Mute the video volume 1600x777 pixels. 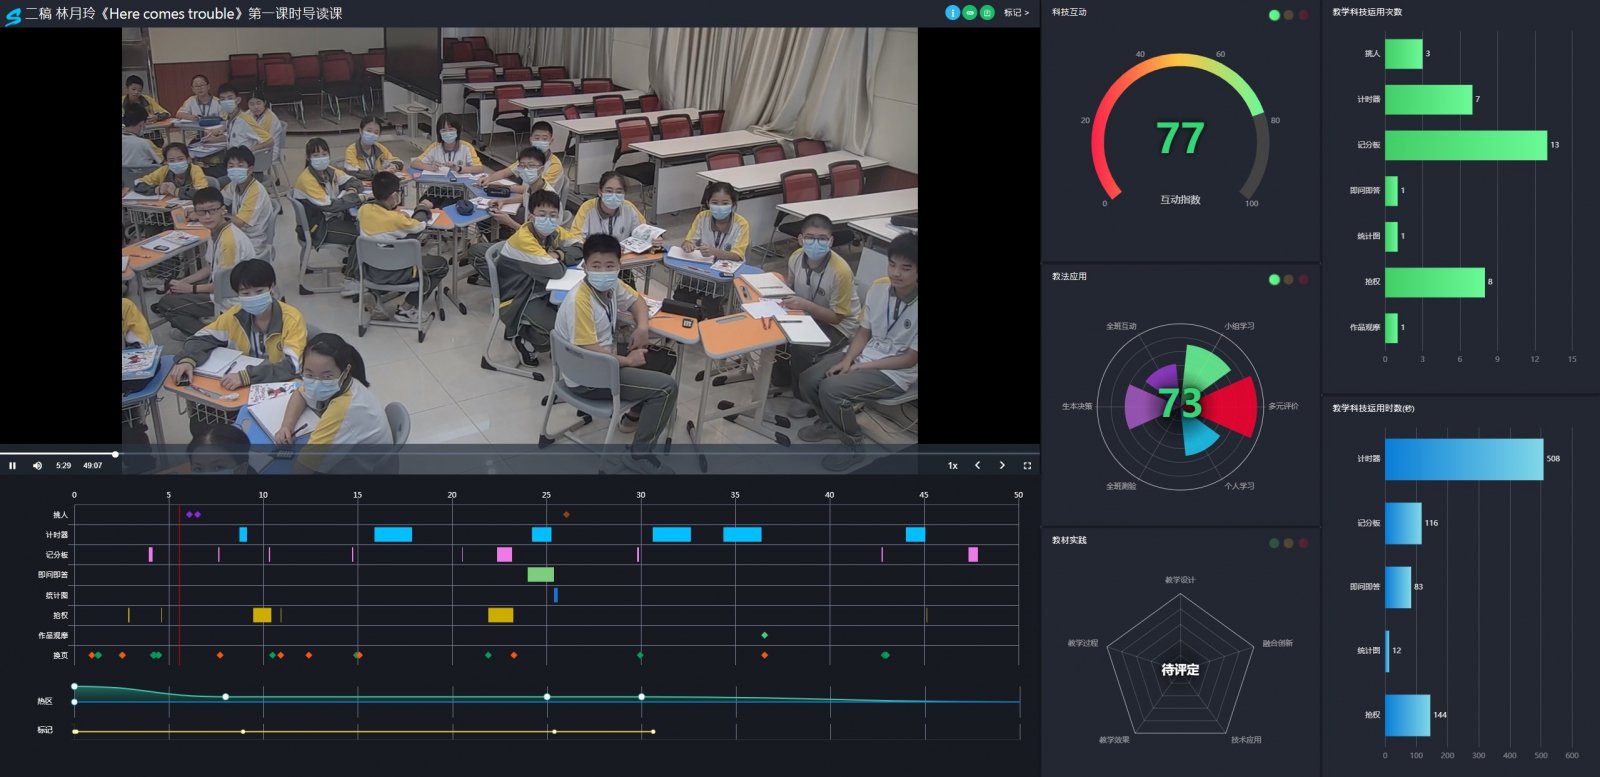tap(37, 466)
